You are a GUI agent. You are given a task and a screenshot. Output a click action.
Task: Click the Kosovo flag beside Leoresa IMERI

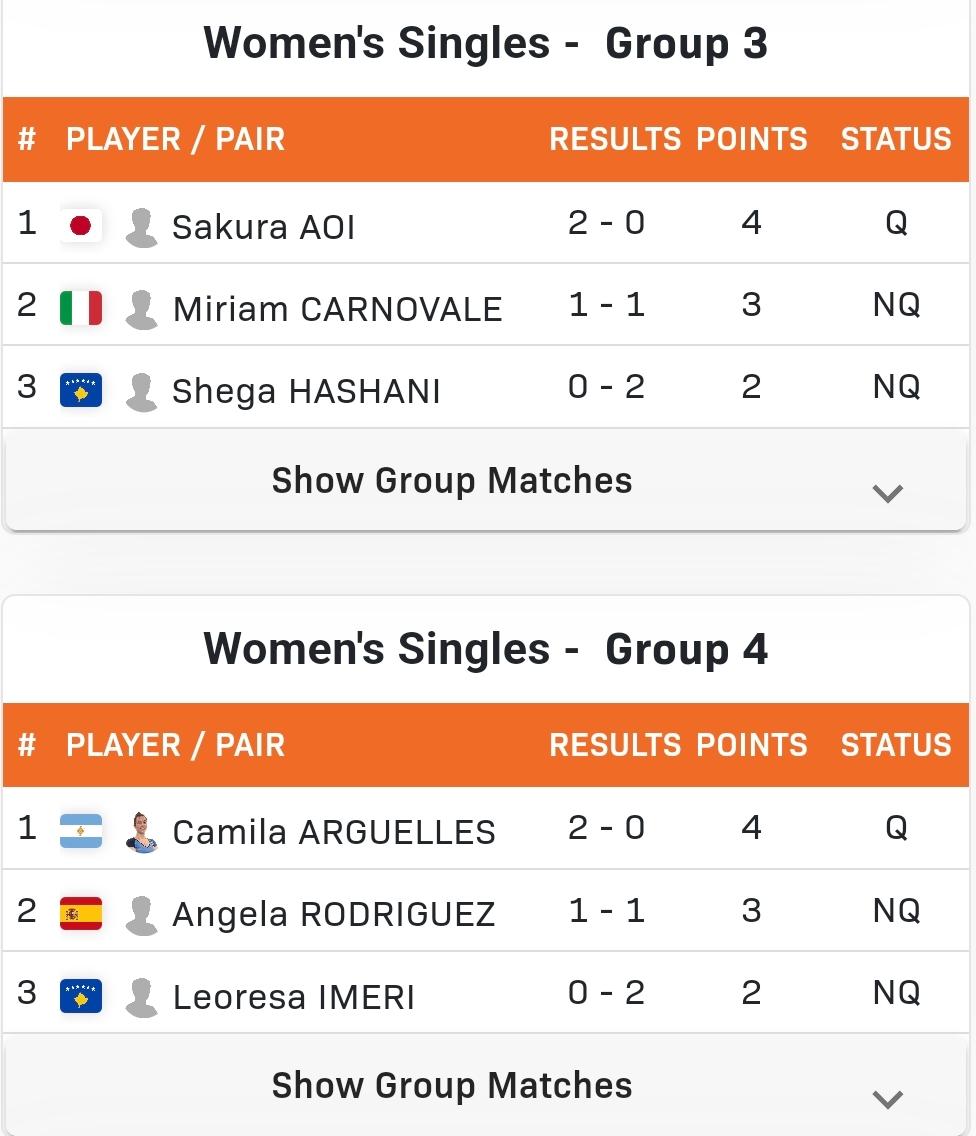pos(80,995)
